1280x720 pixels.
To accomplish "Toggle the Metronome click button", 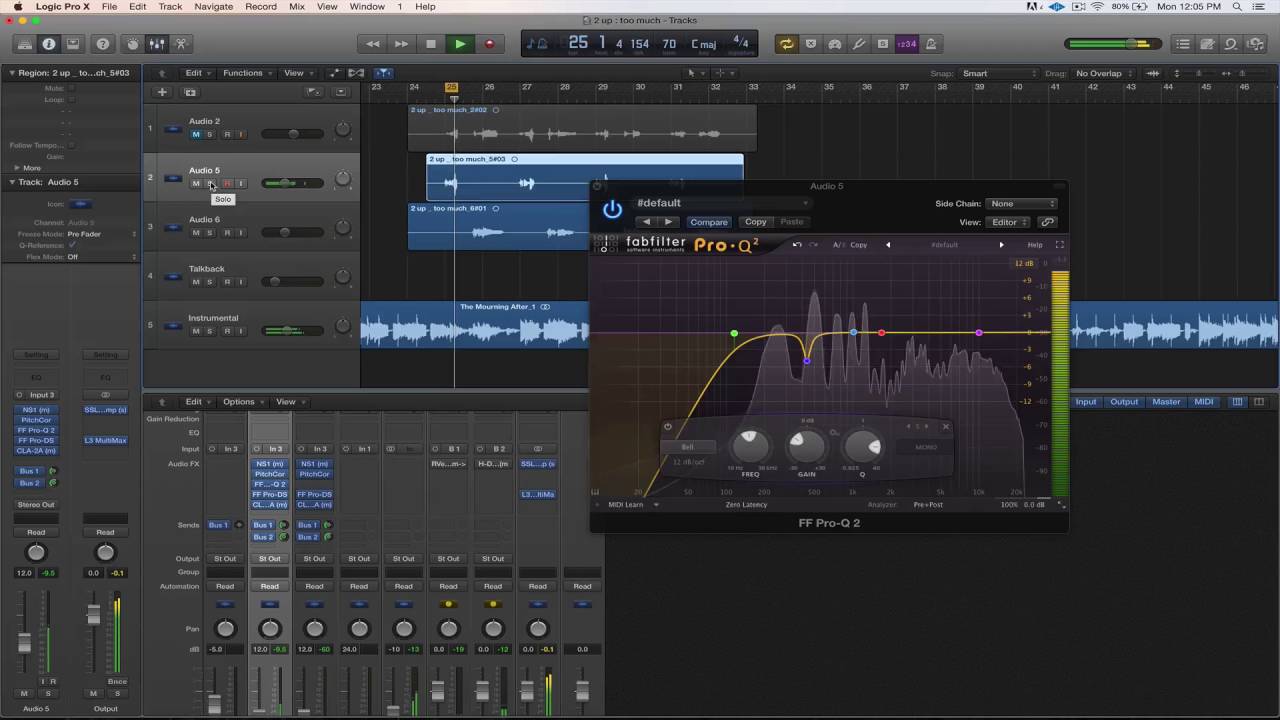I will (x=930, y=44).
